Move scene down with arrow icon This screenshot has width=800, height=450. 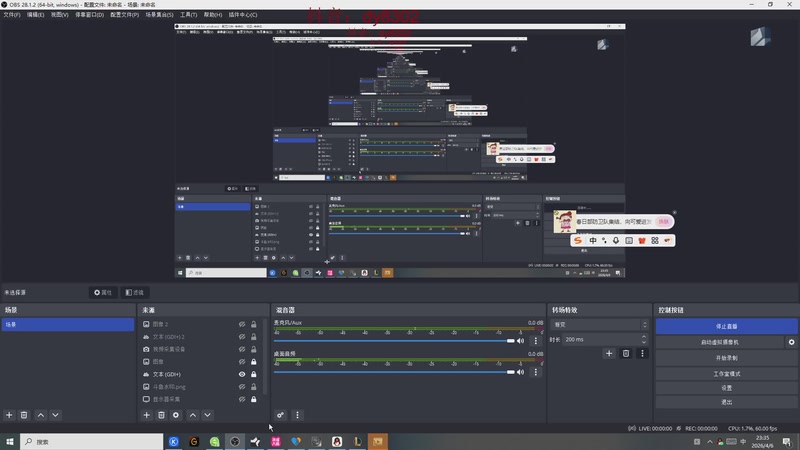click(x=56, y=415)
